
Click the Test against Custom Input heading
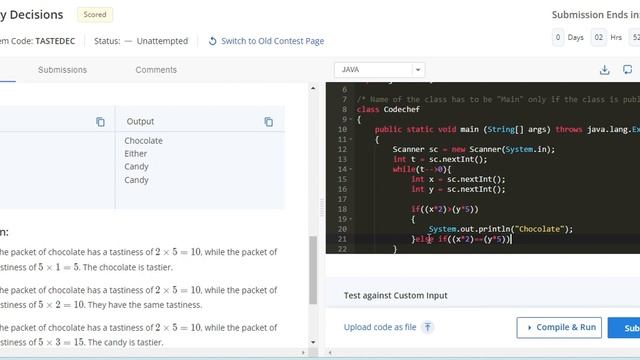[396, 295]
